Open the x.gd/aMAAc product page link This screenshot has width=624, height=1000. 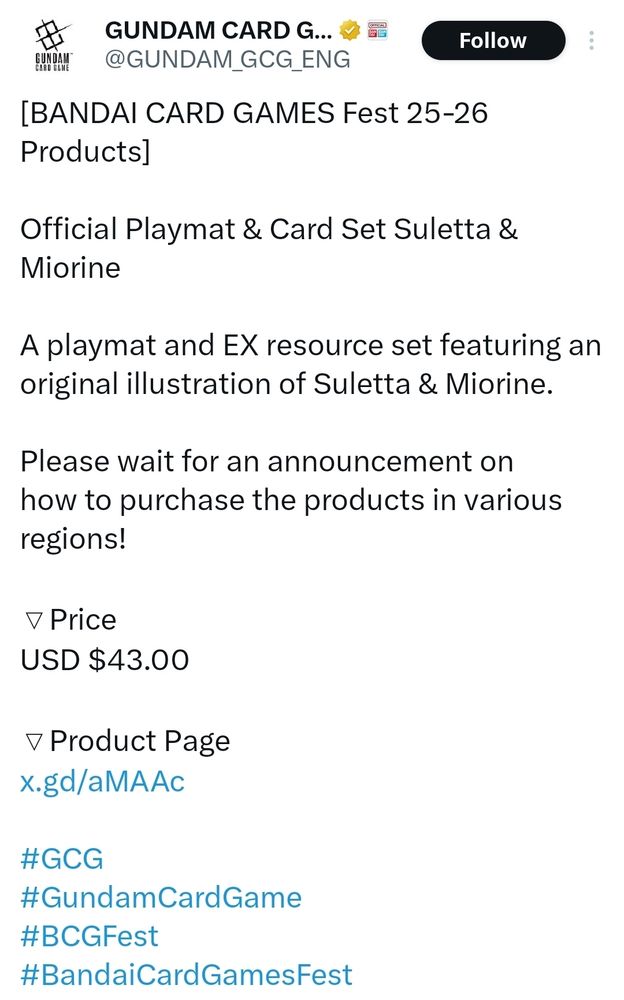point(102,781)
